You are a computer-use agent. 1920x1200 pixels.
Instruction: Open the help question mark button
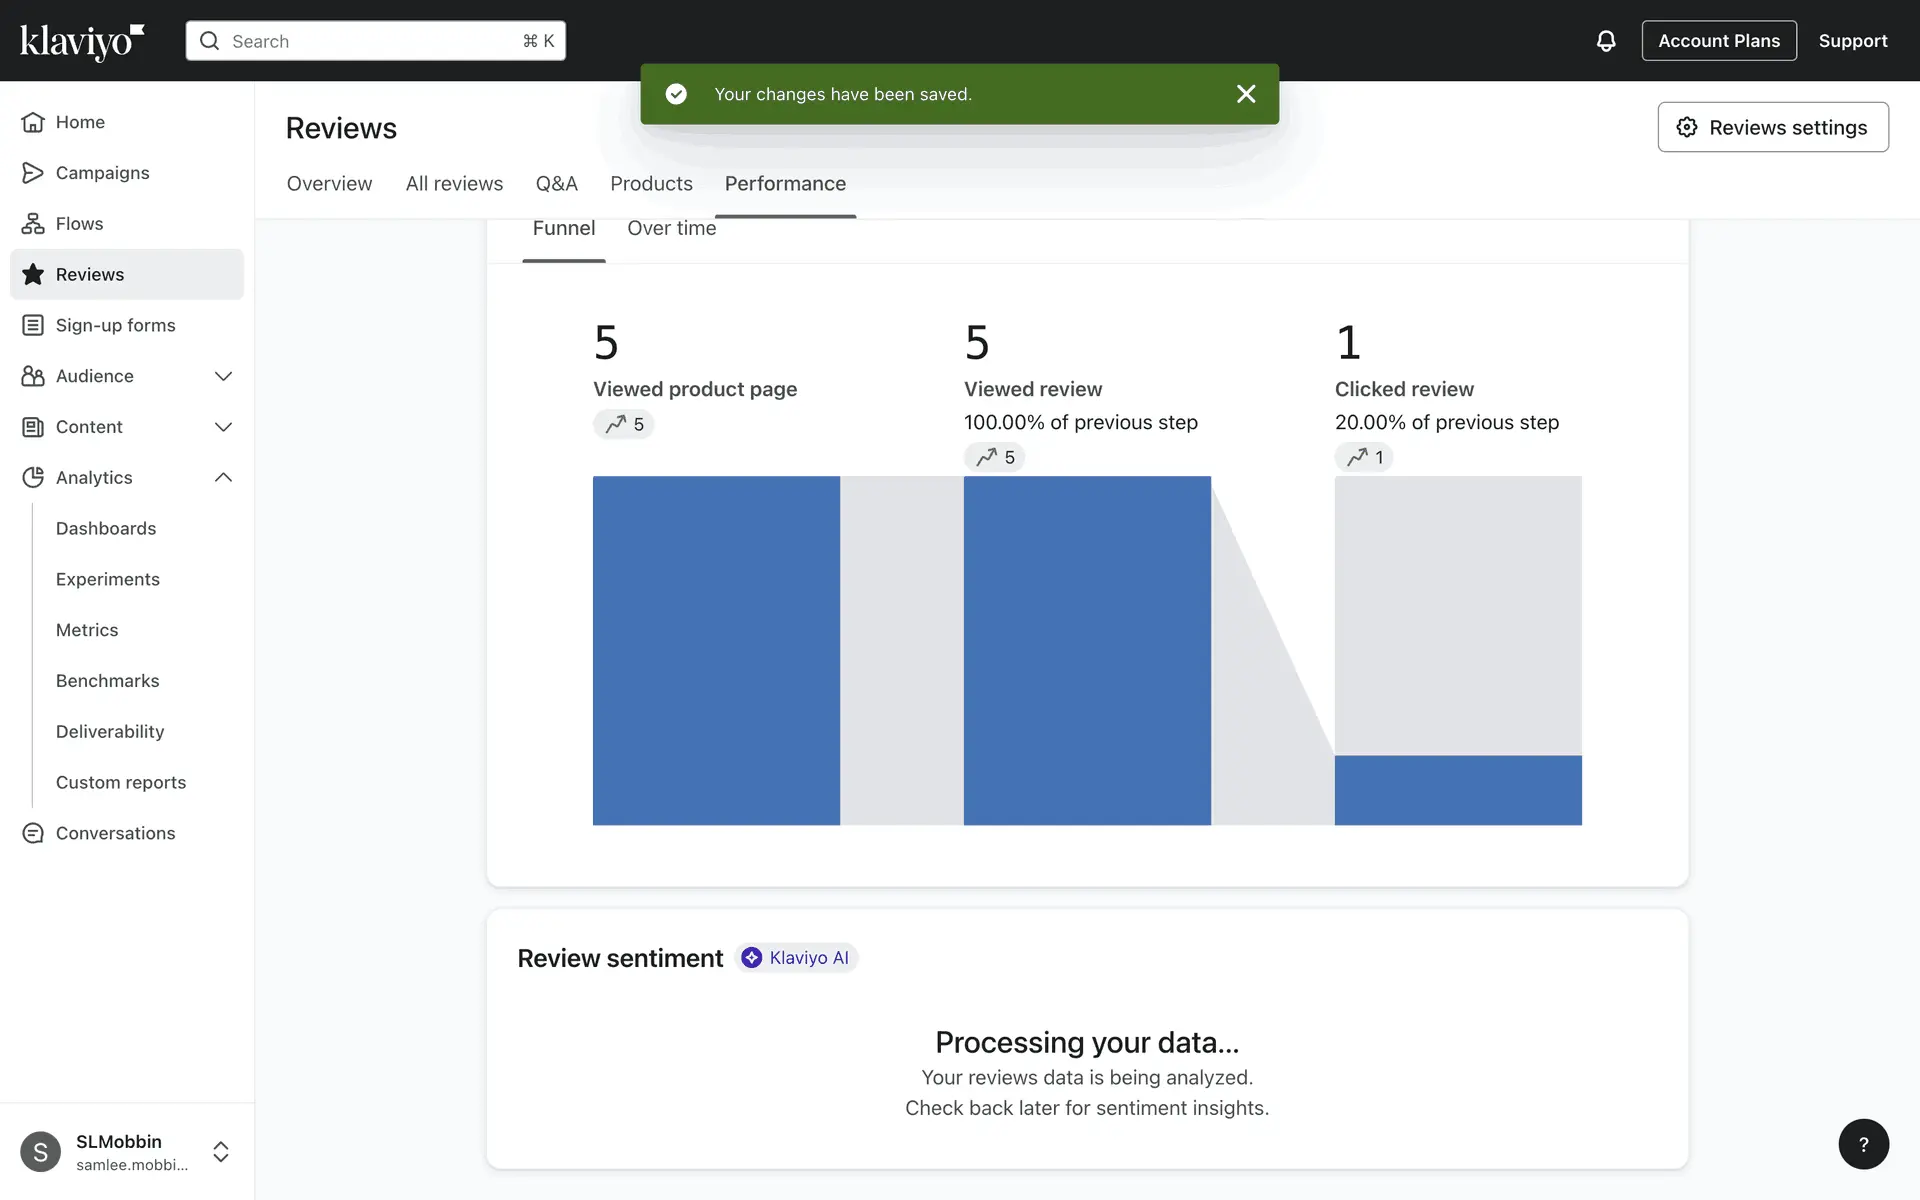[1863, 1144]
